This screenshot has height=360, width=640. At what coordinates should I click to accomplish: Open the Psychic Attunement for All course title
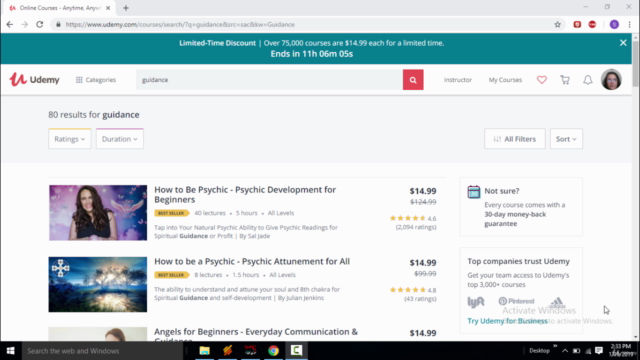[252, 261]
